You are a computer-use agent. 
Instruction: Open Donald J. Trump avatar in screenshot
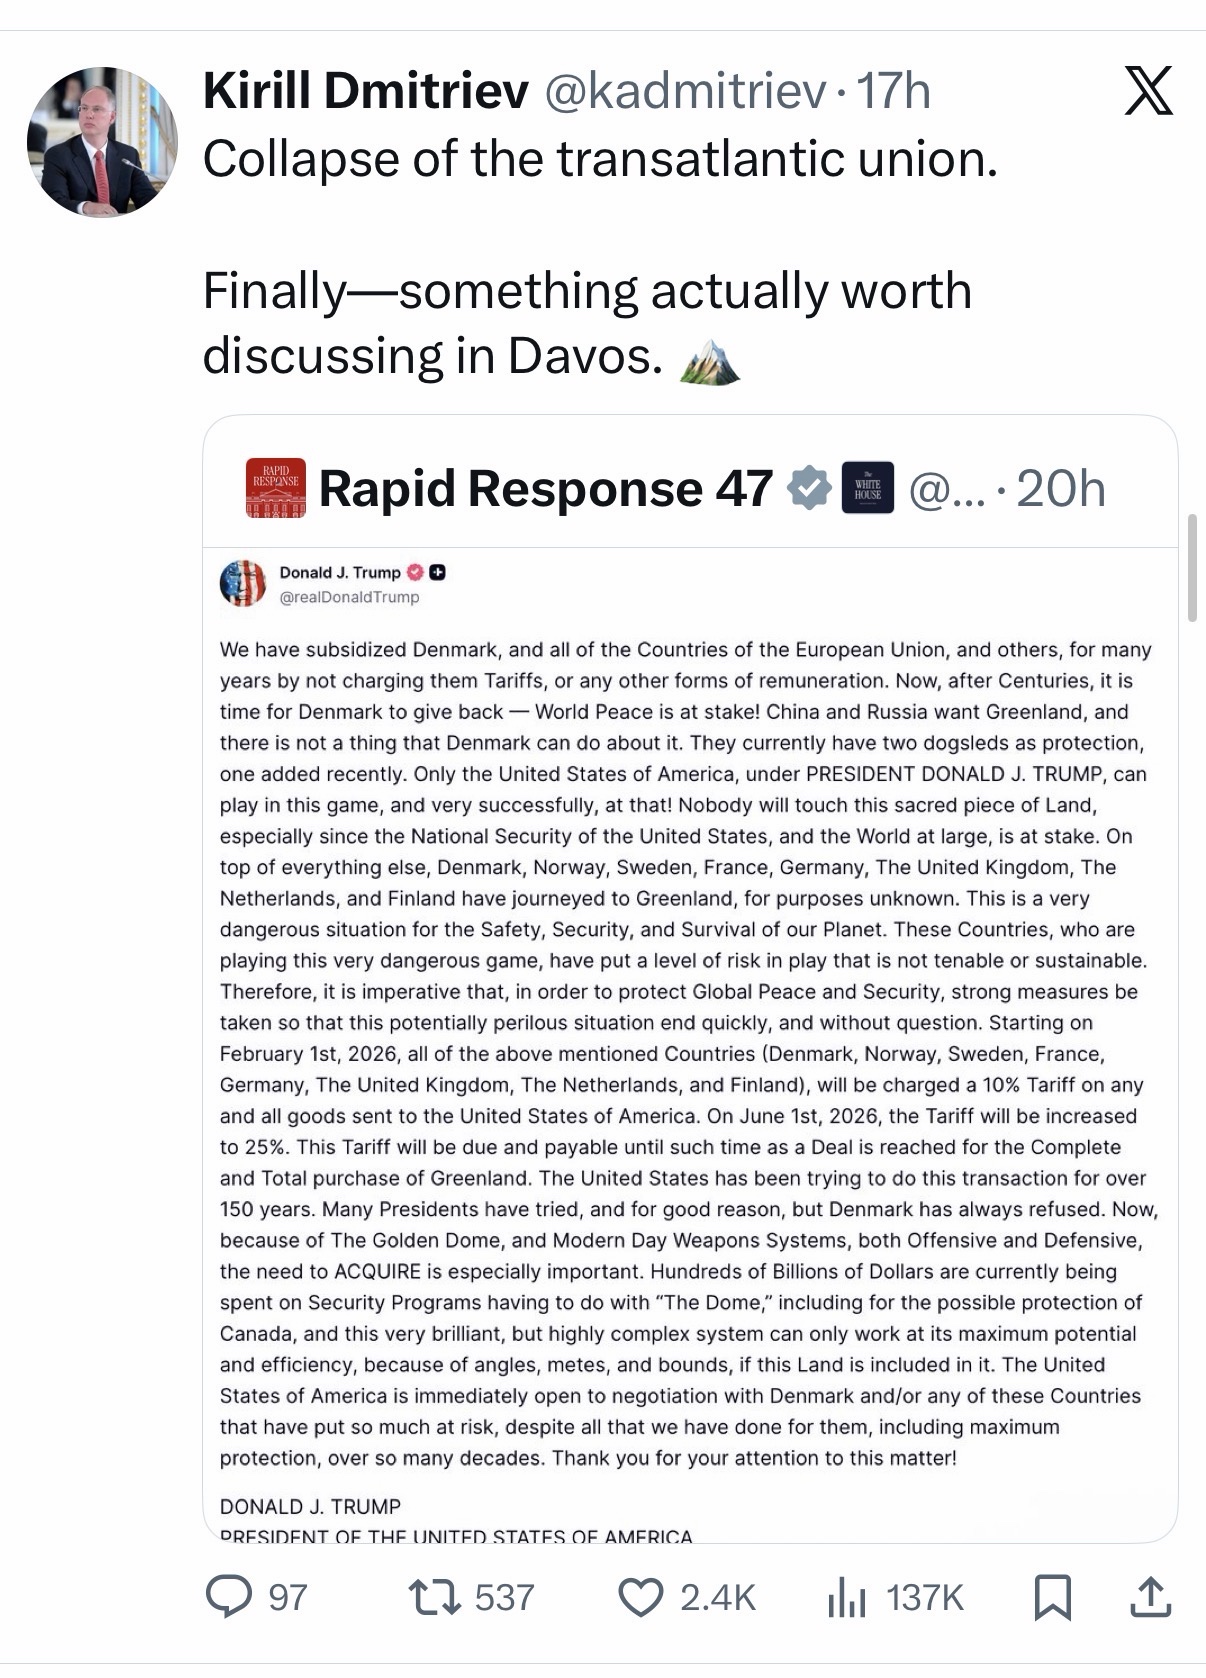tap(243, 583)
